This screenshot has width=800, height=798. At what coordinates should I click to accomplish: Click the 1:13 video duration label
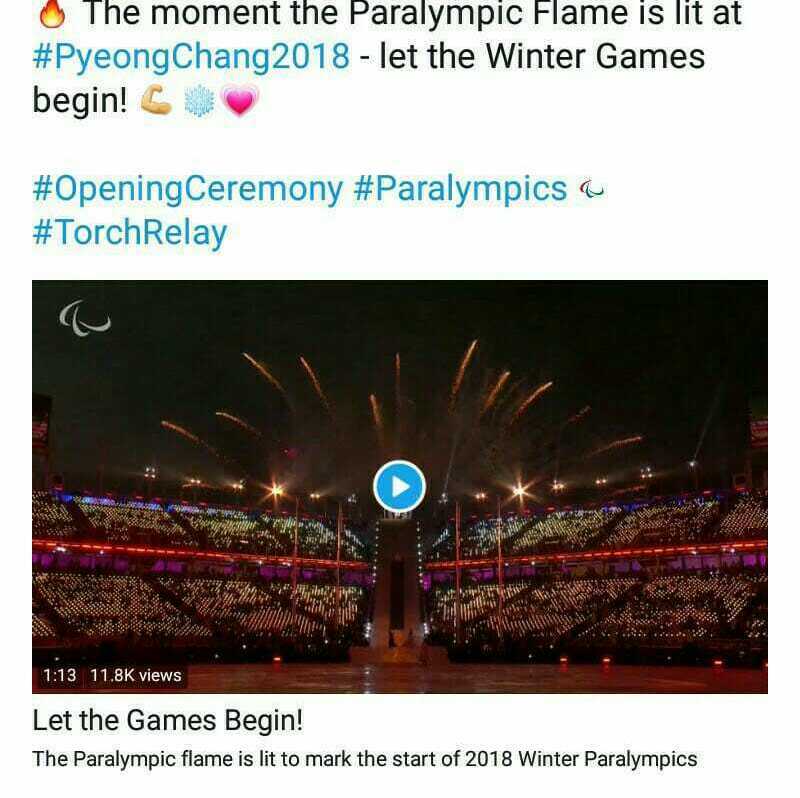coord(59,675)
